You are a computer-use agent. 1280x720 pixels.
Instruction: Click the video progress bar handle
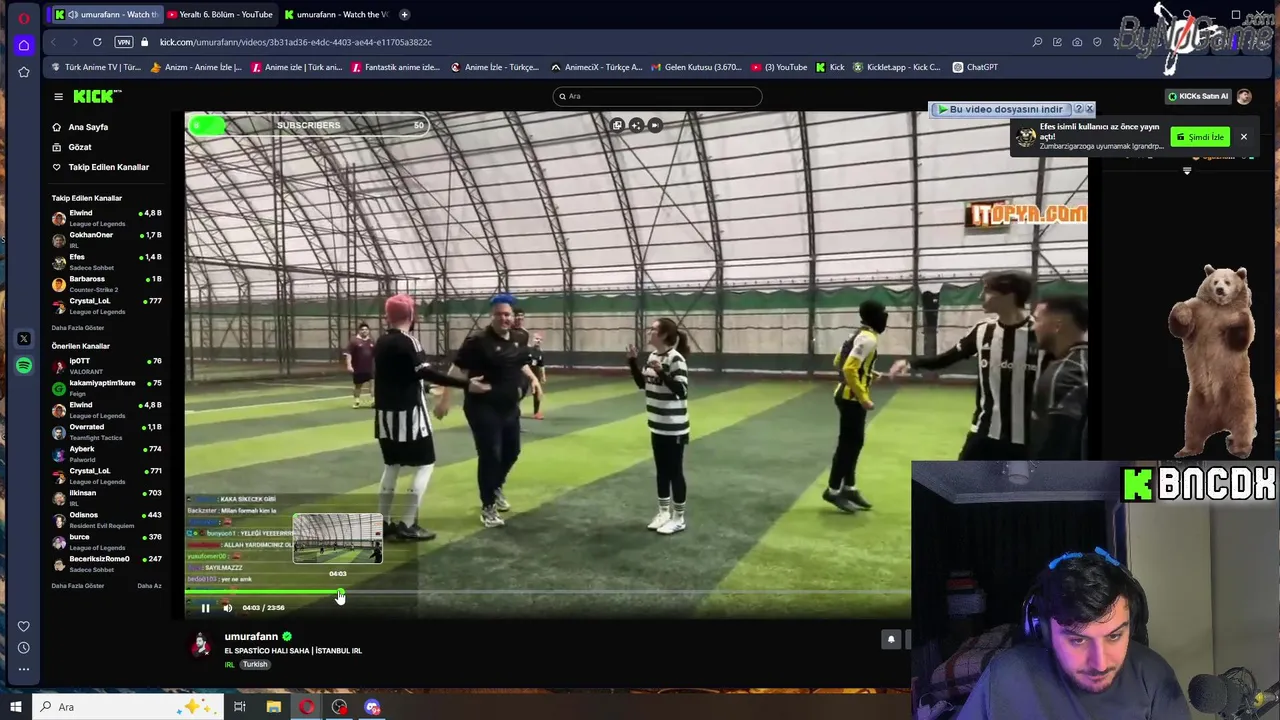click(340, 593)
